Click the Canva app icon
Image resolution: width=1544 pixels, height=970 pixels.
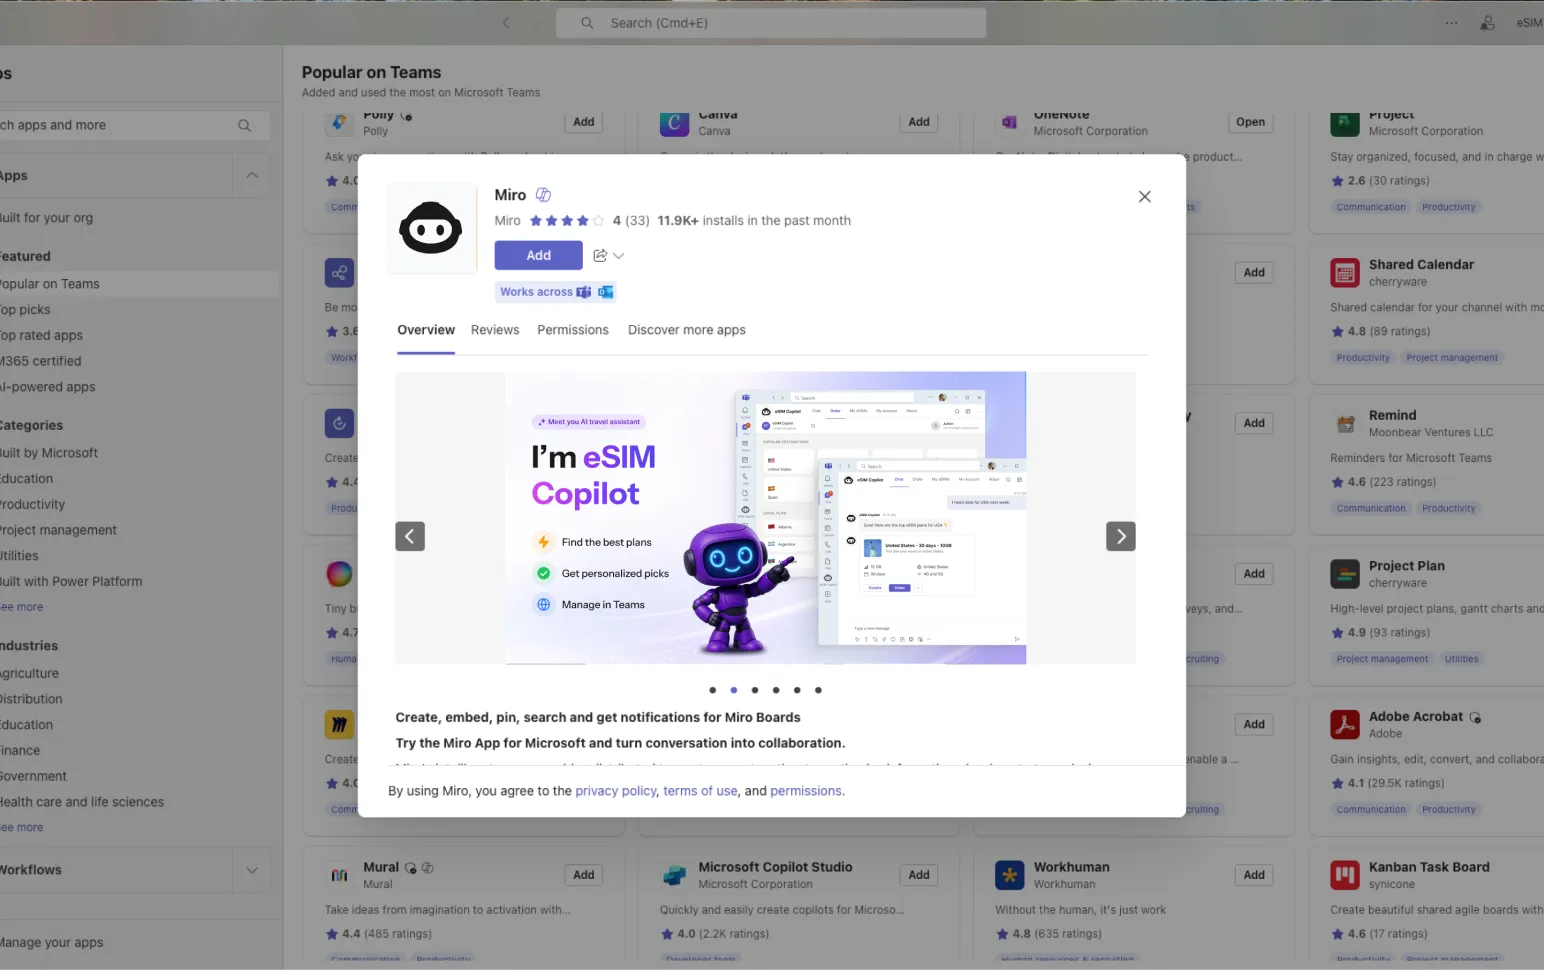coord(674,124)
